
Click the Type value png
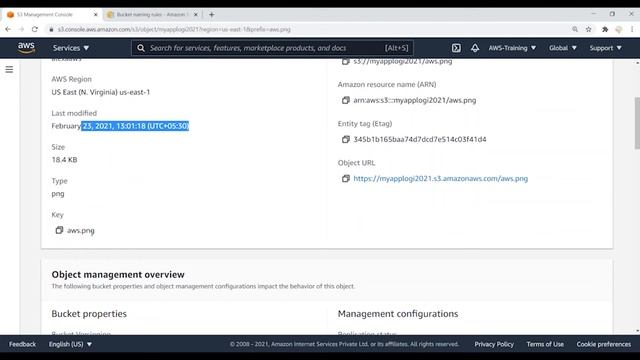point(58,193)
